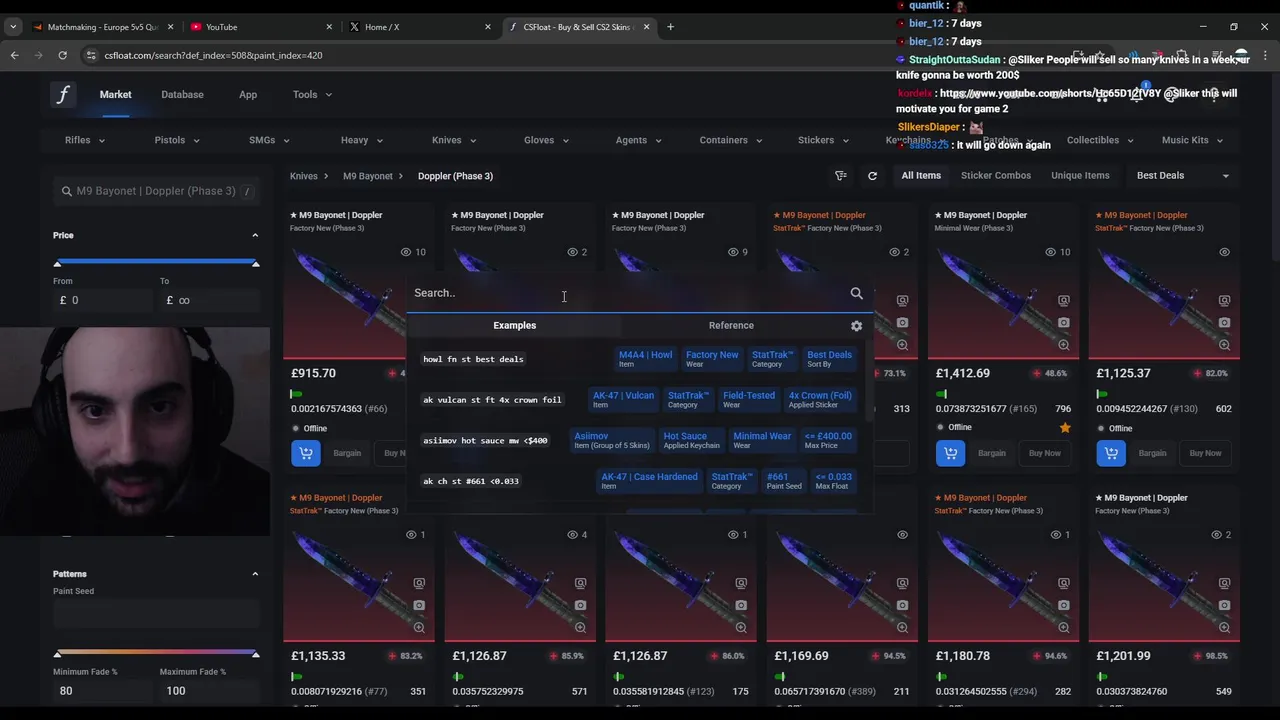Viewport: 1280px width, 720px height.
Task: Click screenshot camera icon on £1,125.37 card
Action: click(1224, 322)
